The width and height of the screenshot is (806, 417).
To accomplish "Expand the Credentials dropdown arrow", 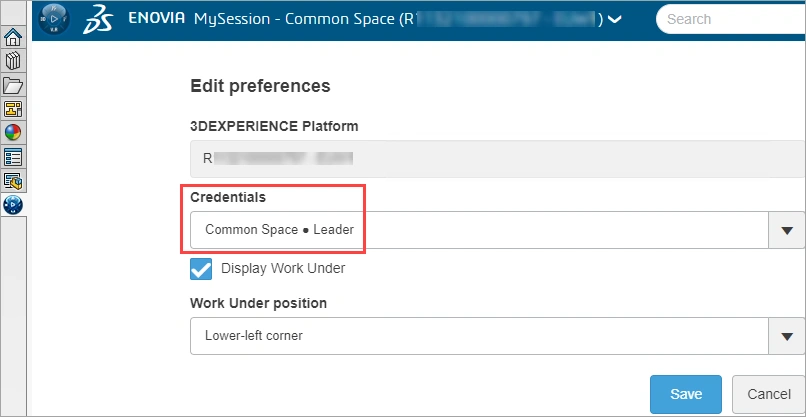I will (x=787, y=230).
